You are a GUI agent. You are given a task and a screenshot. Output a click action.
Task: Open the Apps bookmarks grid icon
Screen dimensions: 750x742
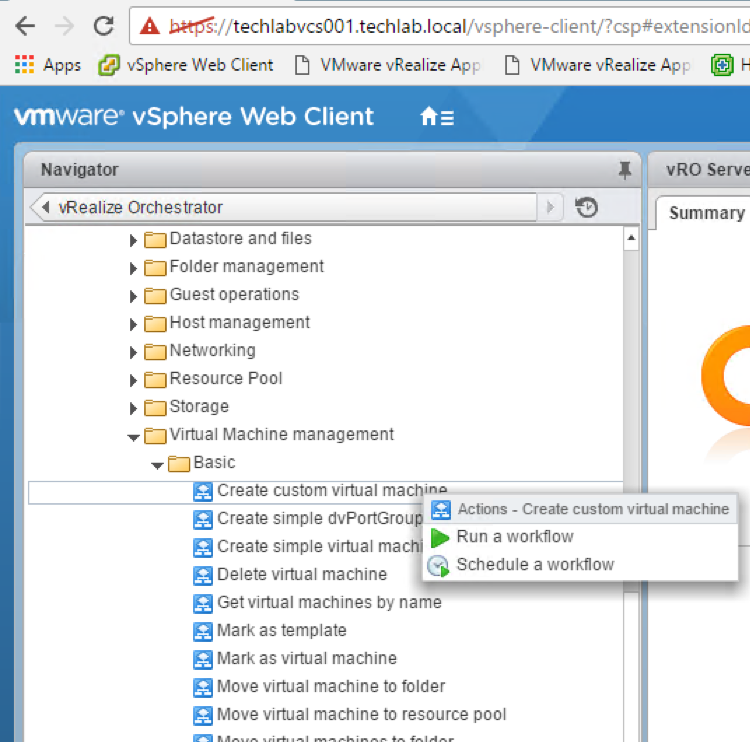24,64
